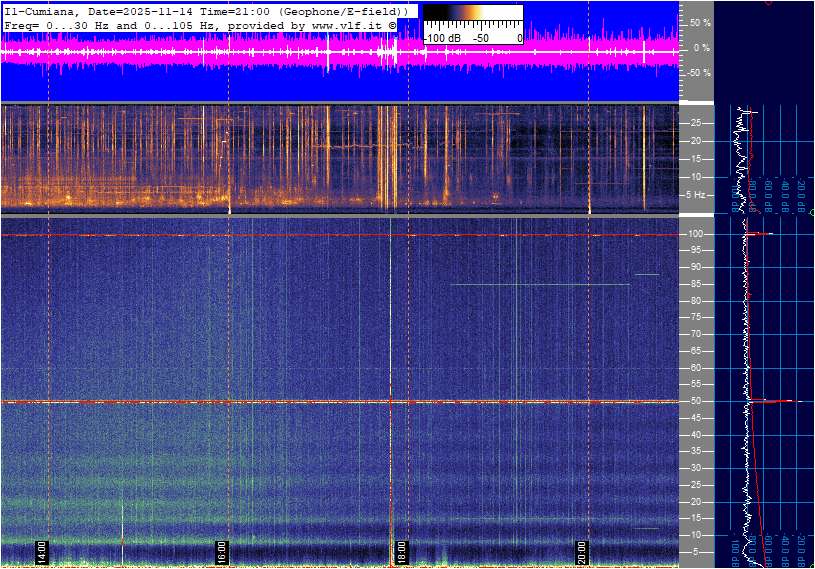This screenshot has width=815, height=569.
Task: Click the red 50 Hz mains hum line
Action: [x=300, y=402]
